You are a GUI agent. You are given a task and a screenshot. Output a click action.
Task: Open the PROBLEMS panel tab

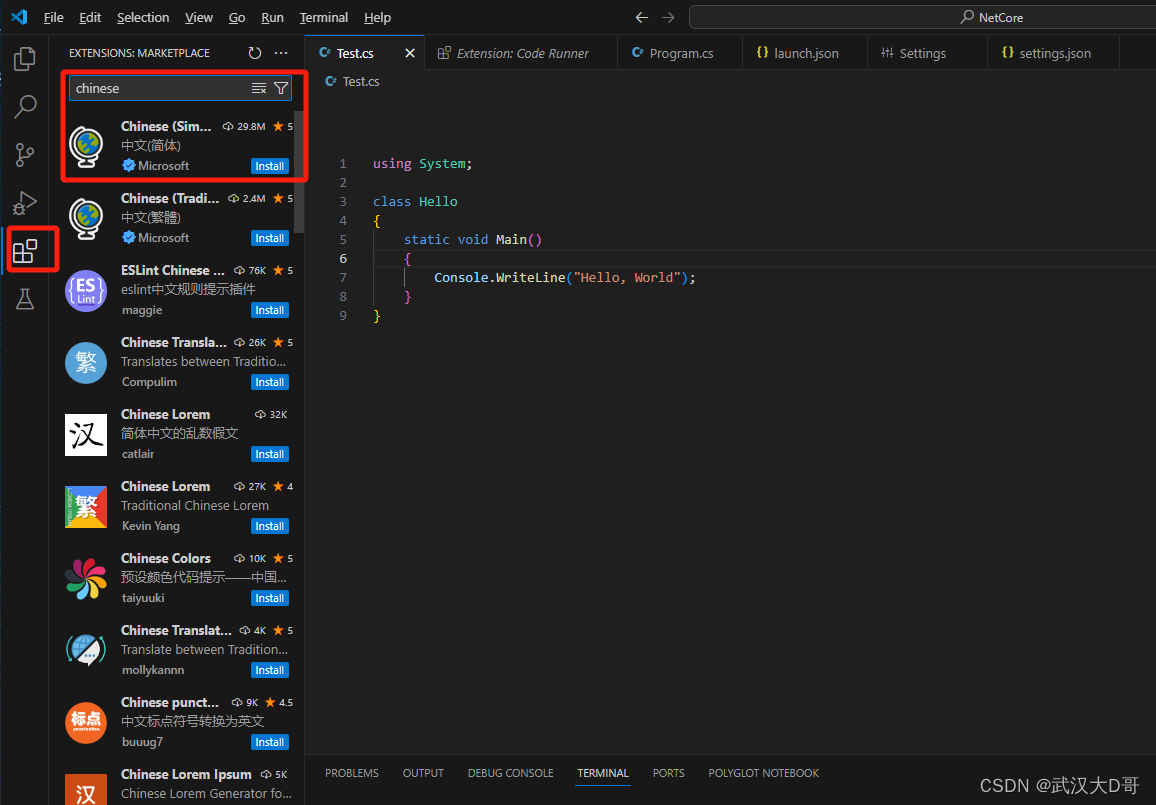(352, 773)
